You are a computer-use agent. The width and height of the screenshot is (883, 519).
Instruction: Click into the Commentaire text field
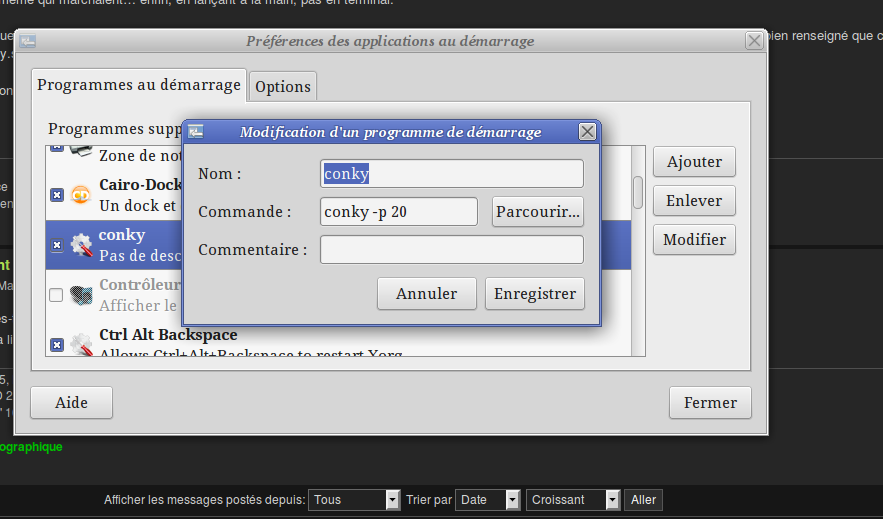point(452,249)
